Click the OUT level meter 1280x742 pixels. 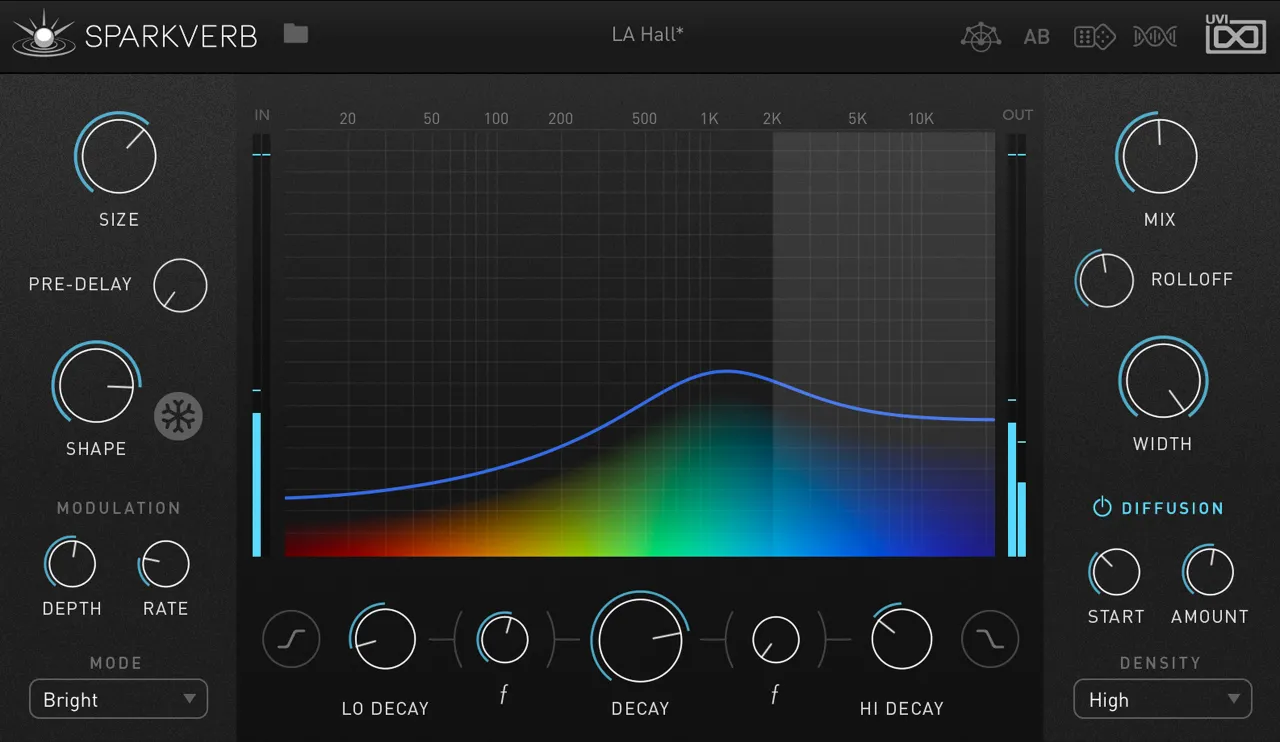click(1016, 345)
